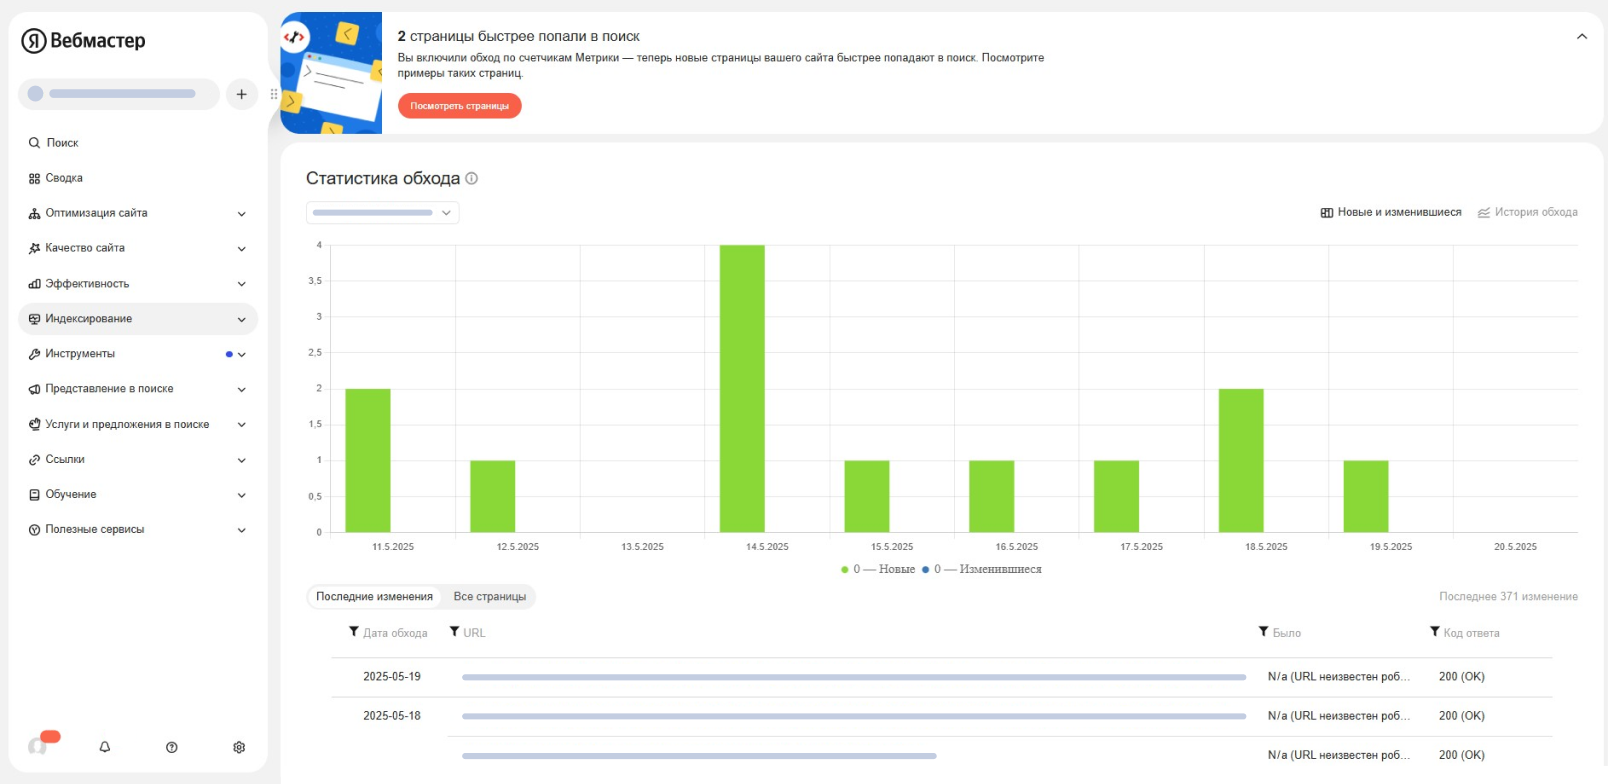This screenshot has width=1608, height=784.
Task: Expand Эффективность section chevron
Action: (241, 284)
